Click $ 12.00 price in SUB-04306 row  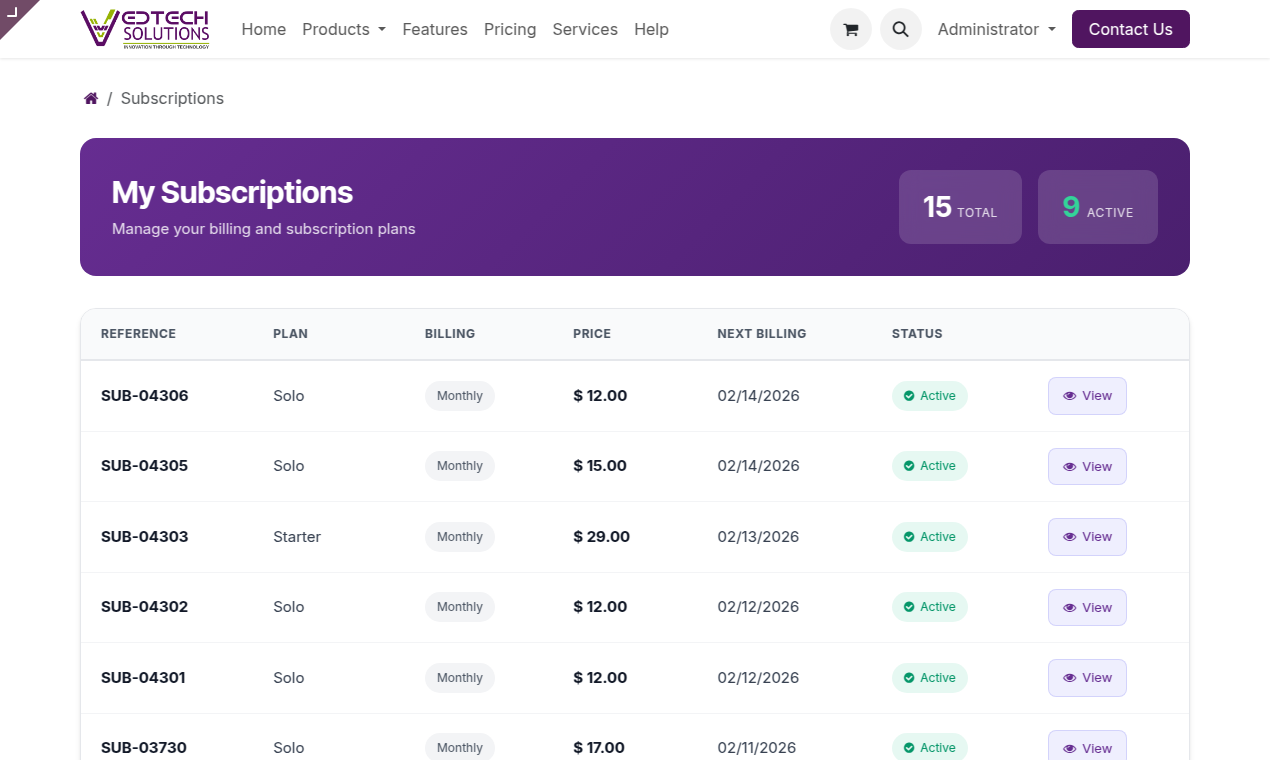[x=600, y=396]
